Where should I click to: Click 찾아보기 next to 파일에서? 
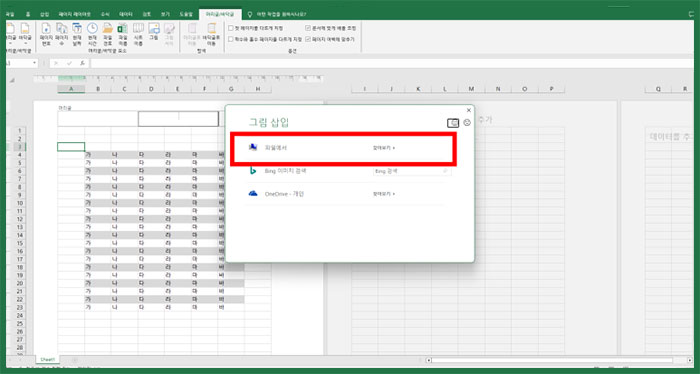click(384, 148)
